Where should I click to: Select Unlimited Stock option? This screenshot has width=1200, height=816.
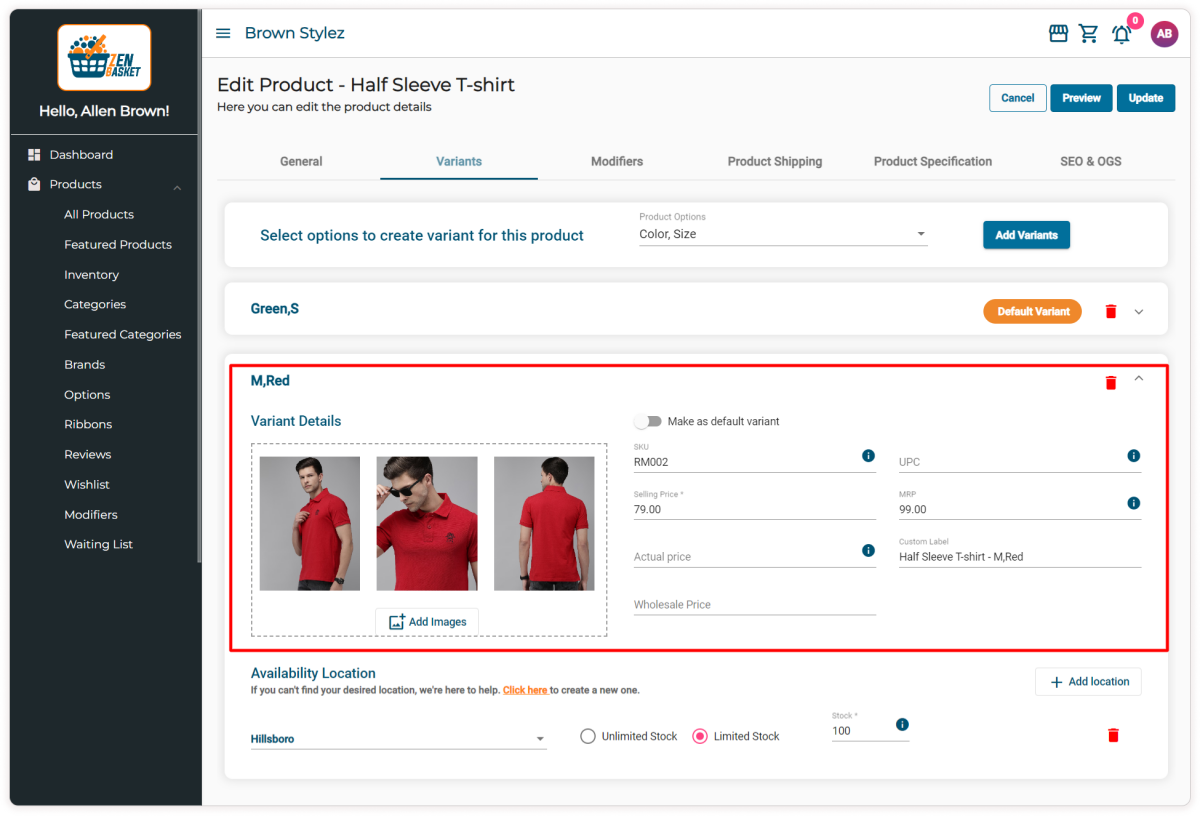(x=588, y=735)
